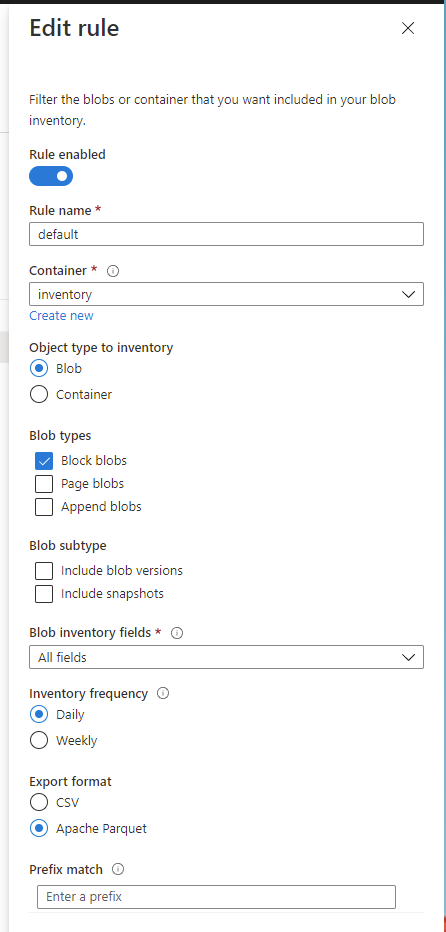Click the Container info icon

click(113, 271)
